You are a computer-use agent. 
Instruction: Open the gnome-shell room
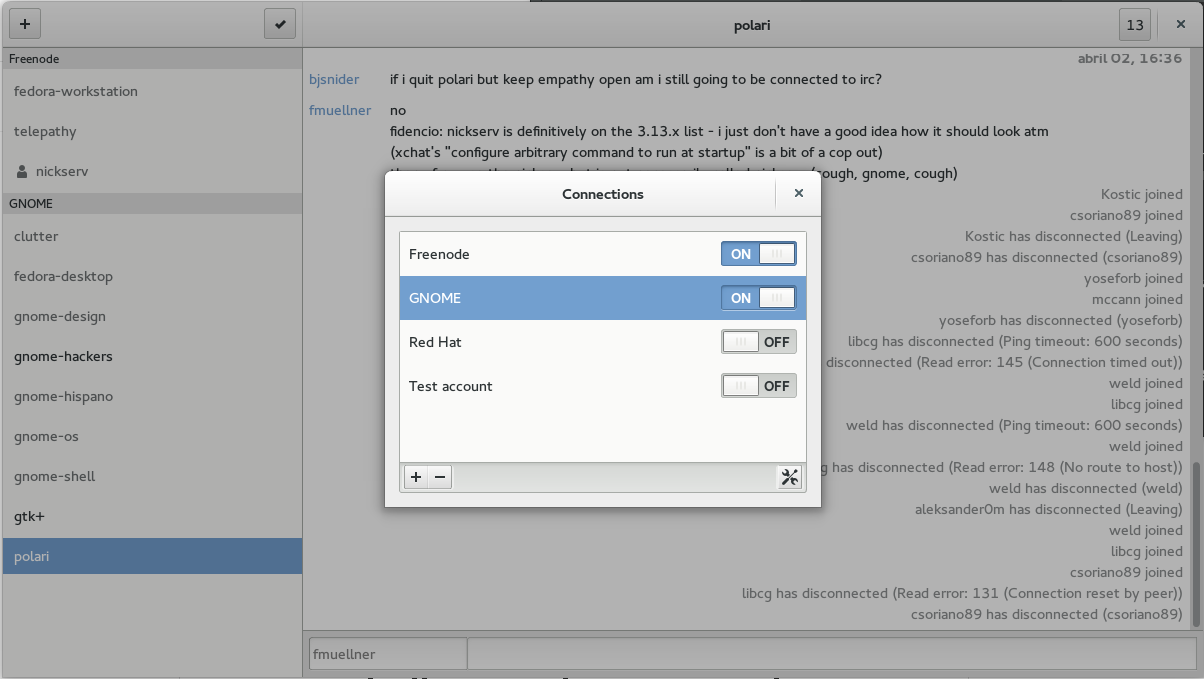(152, 476)
